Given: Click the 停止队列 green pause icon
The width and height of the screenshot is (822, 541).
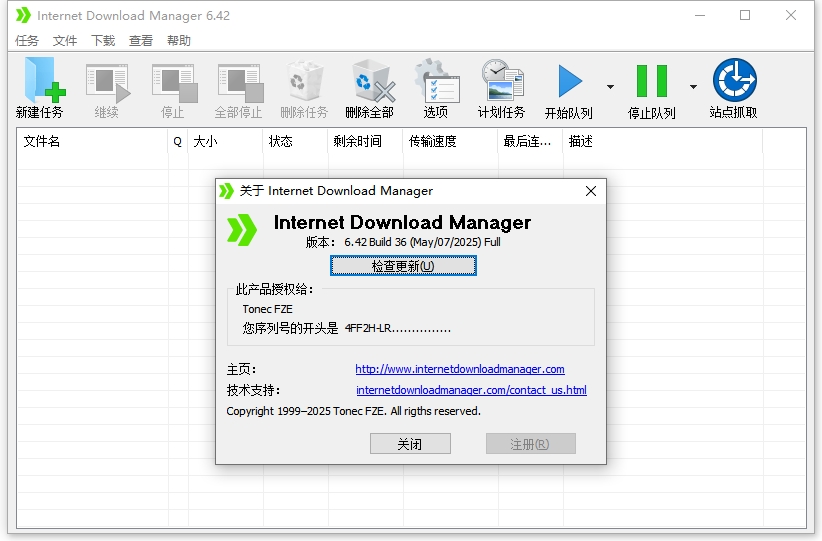Looking at the screenshot, I should tap(651, 82).
